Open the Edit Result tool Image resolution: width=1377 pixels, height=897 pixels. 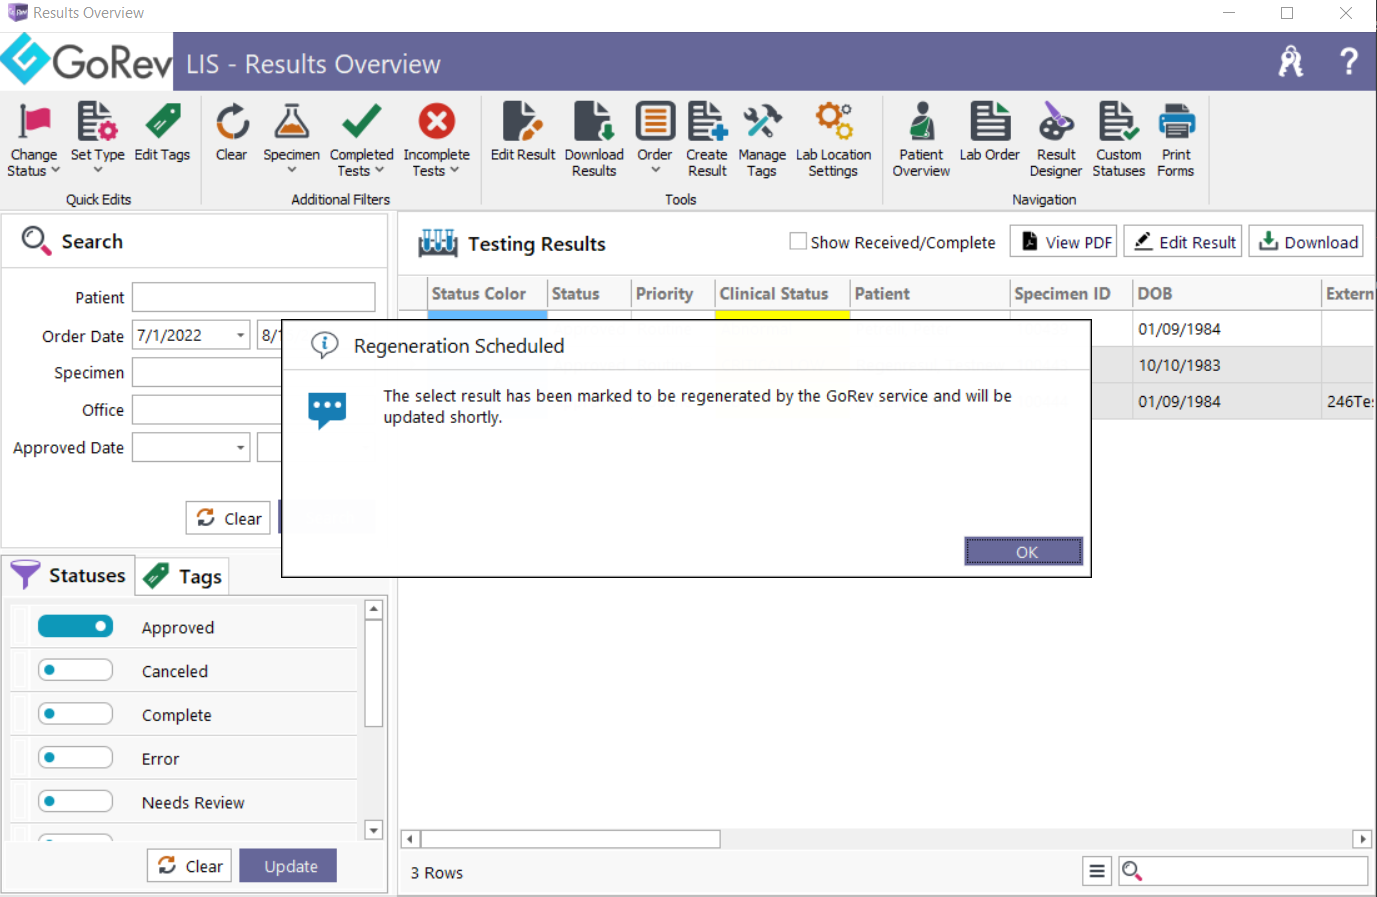(x=522, y=140)
